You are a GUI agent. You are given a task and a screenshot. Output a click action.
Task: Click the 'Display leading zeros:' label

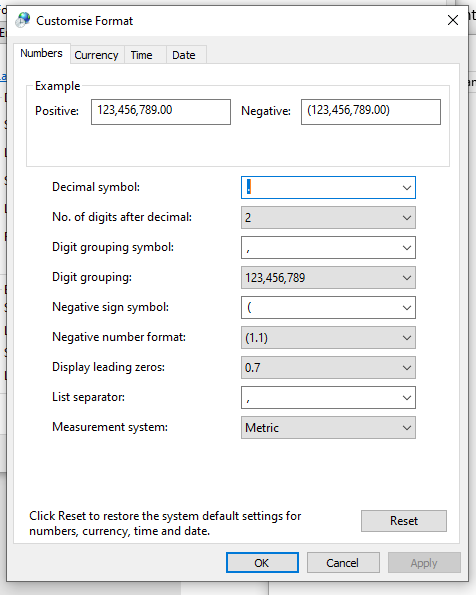[109, 367]
